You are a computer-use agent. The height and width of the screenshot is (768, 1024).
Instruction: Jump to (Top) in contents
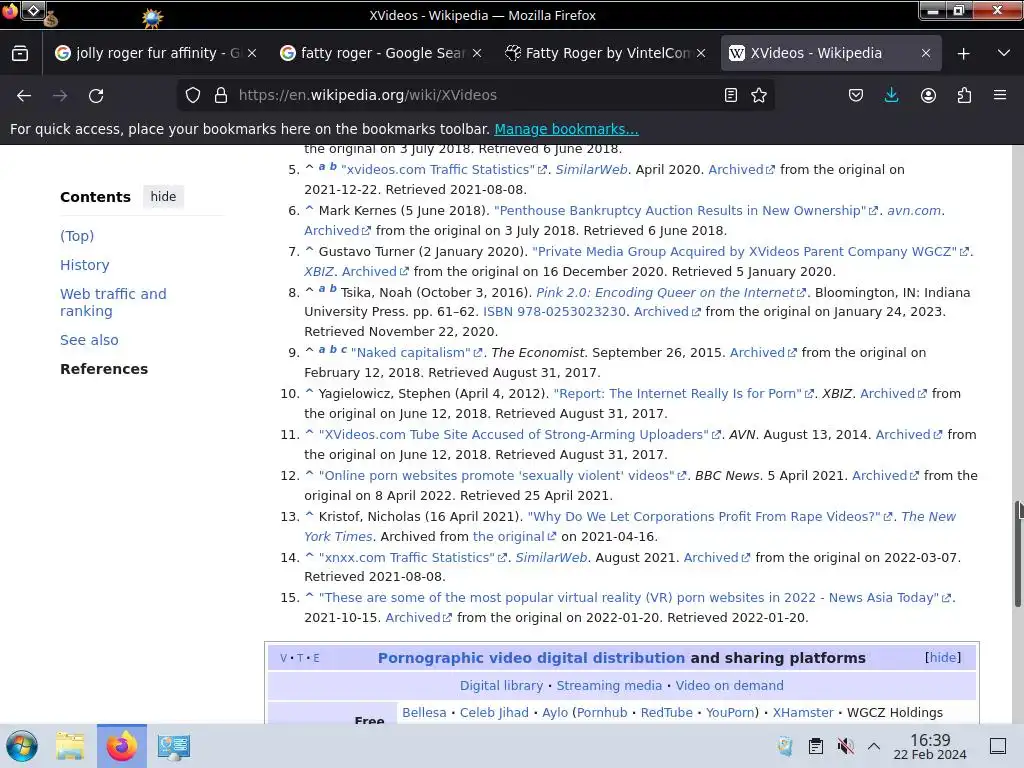[x=77, y=236]
